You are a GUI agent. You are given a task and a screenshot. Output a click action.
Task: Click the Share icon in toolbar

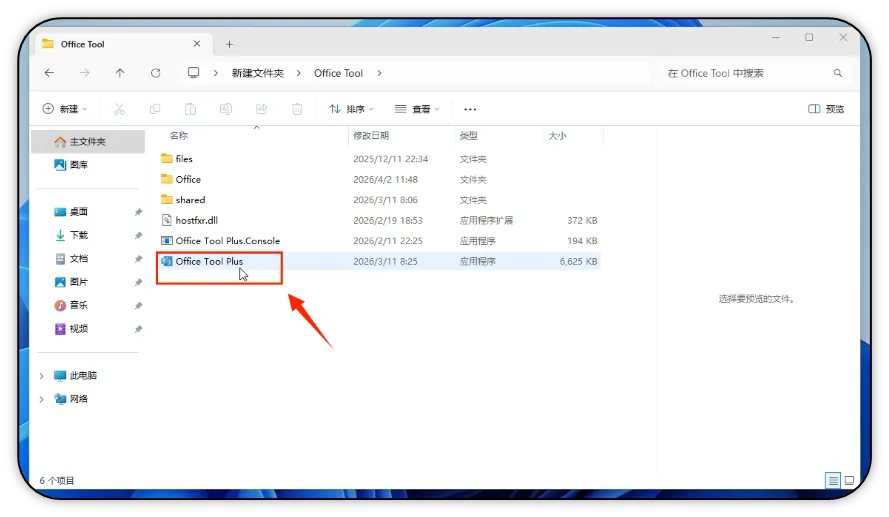pyautogui.click(x=261, y=109)
